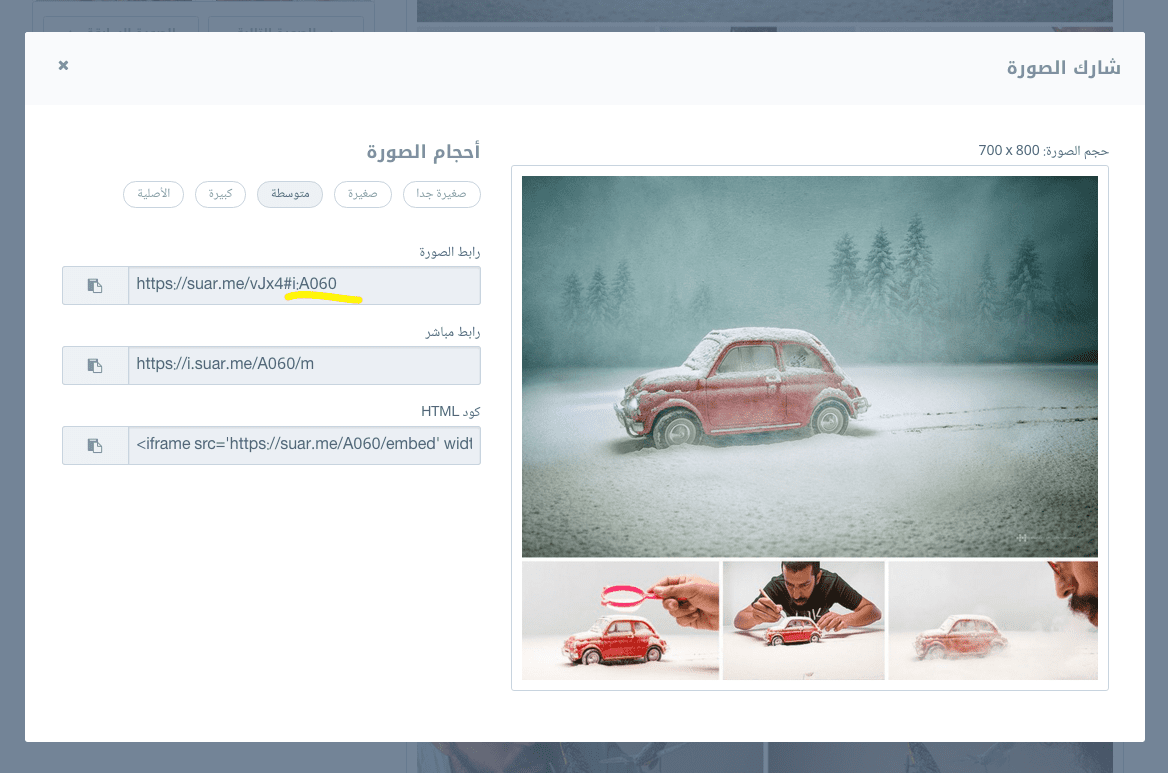Copy the direct link رابط مباشر
This screenshot has height=773, width=1168.
[x=95, y=366]
